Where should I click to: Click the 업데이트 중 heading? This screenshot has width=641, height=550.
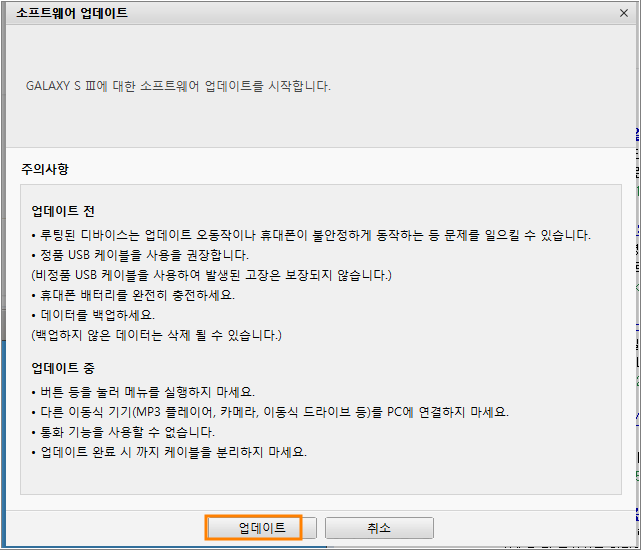63,368
